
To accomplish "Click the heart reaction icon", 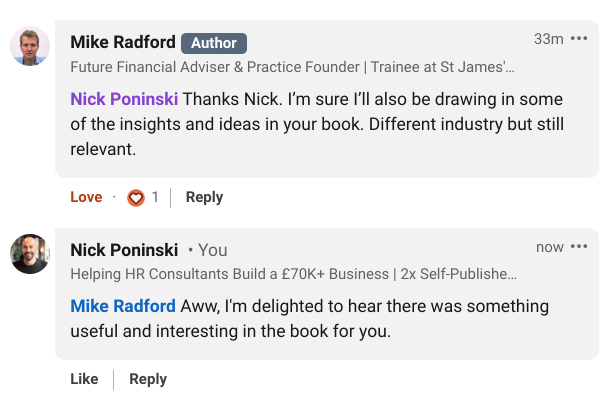I will (x=136, y=197).
